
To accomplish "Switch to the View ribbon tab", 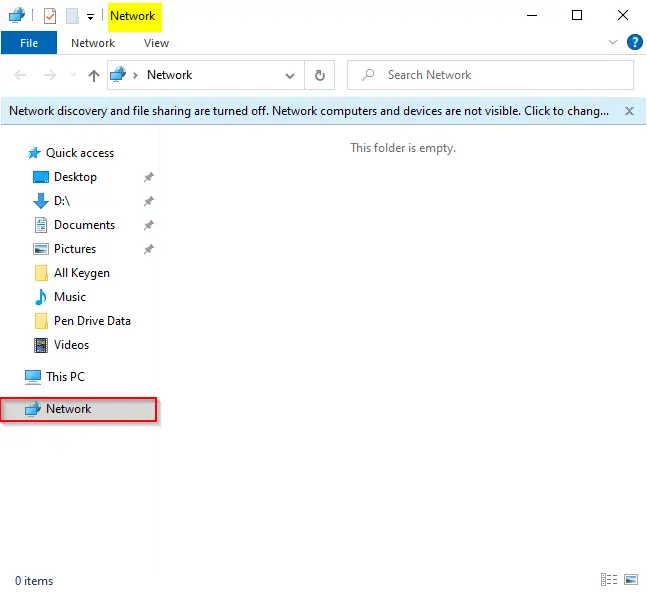I will [x=156, y=43].
